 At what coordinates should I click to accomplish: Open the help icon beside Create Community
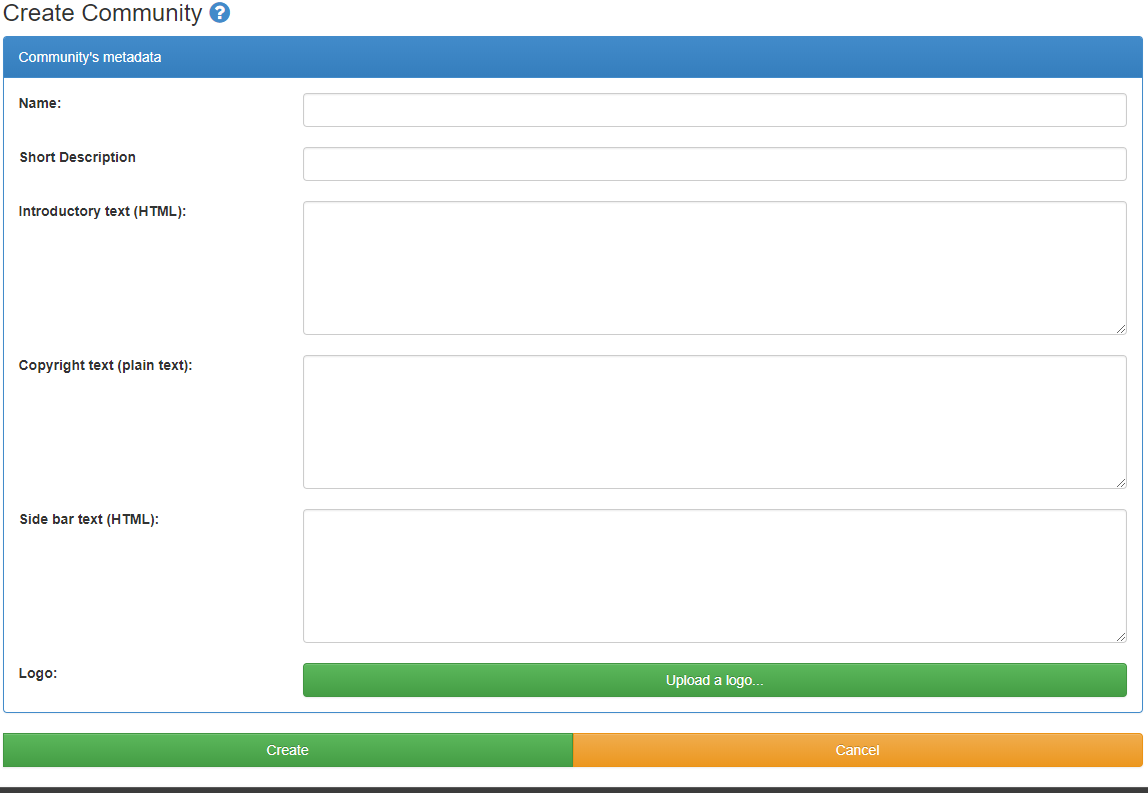[220, 12]
